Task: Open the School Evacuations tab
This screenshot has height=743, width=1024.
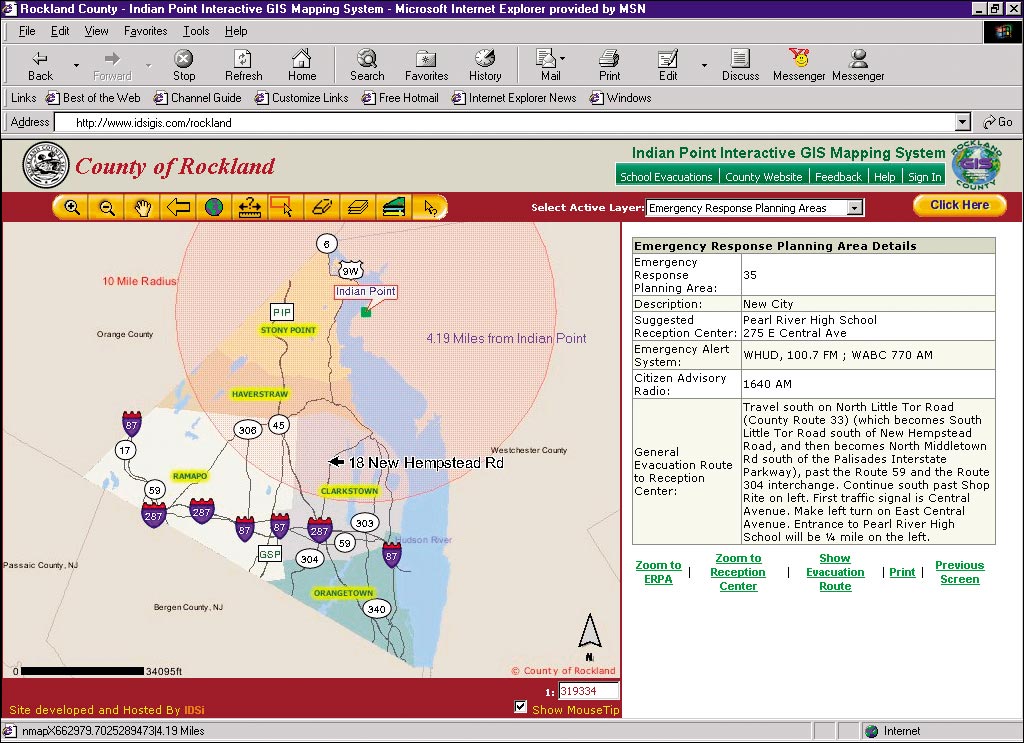Action: tap(666, 176)
